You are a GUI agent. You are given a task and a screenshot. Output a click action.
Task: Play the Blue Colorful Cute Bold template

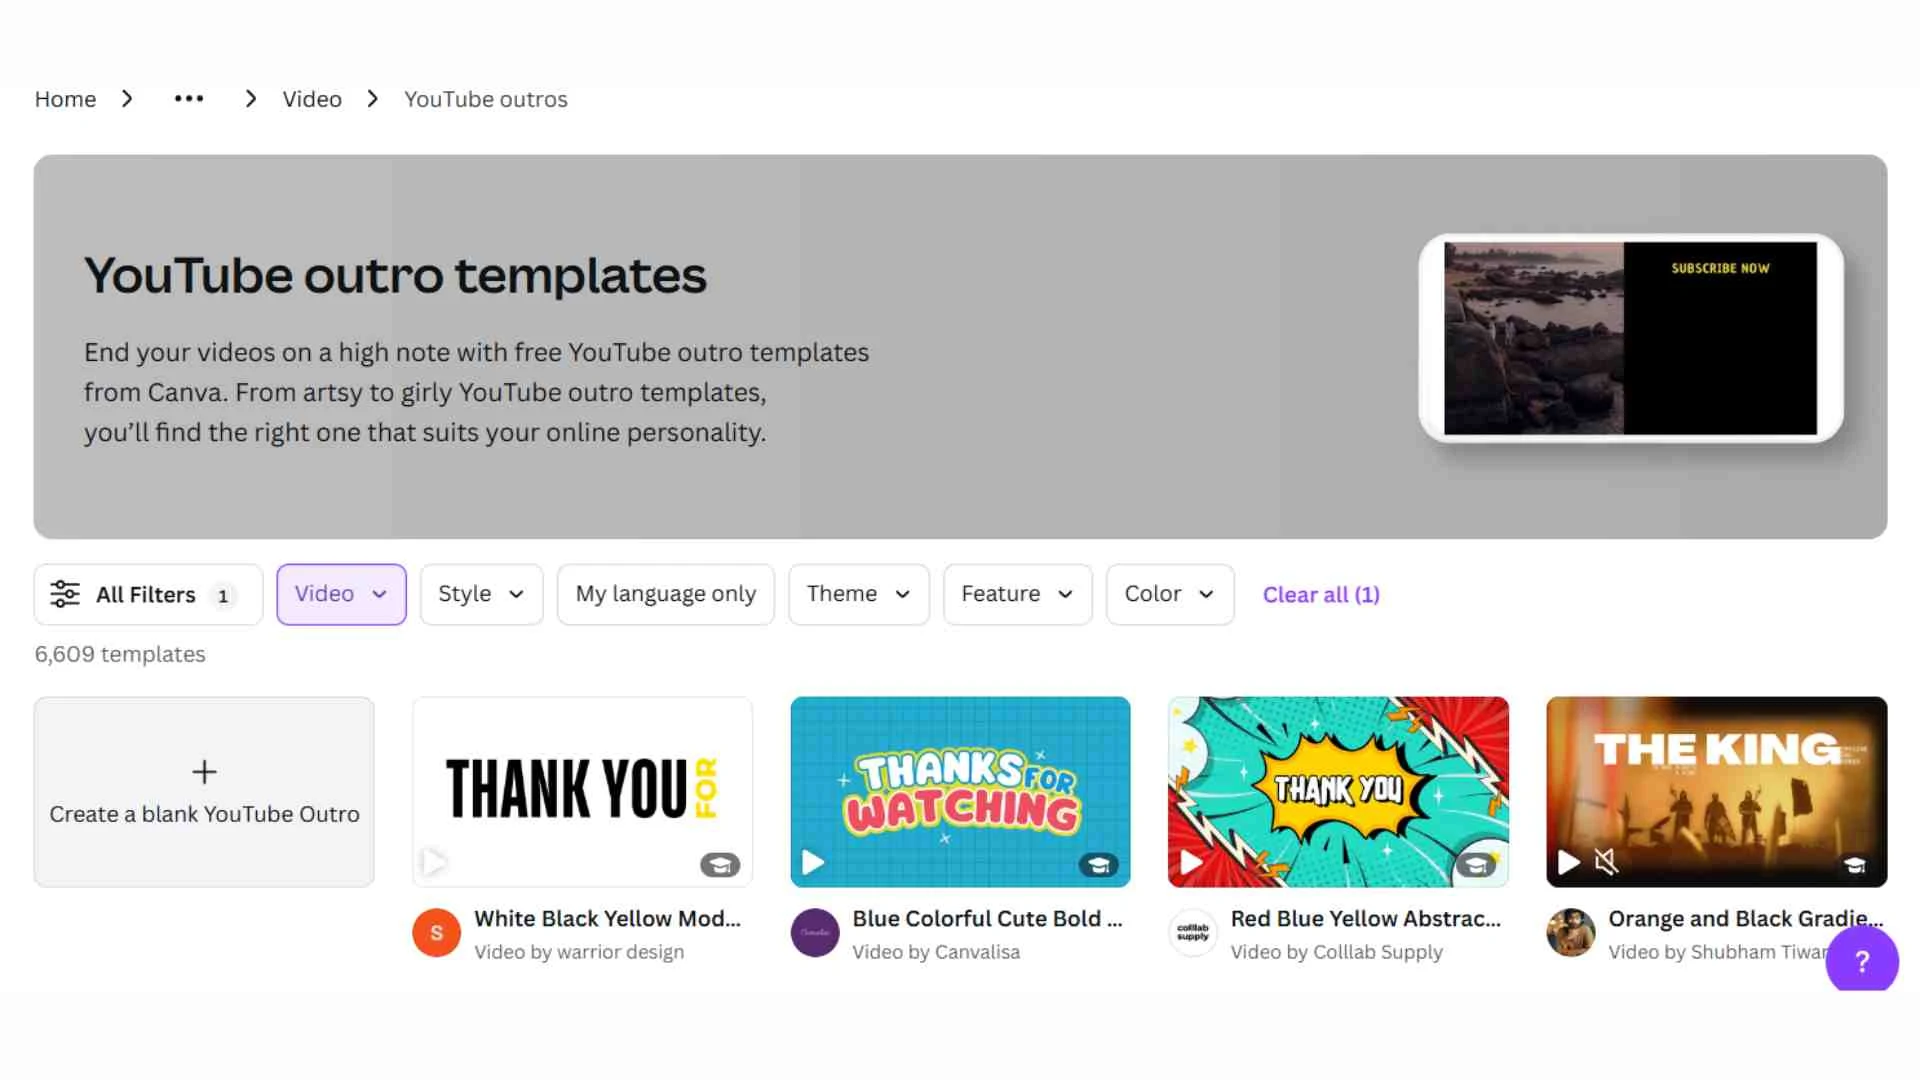[813, 862]
